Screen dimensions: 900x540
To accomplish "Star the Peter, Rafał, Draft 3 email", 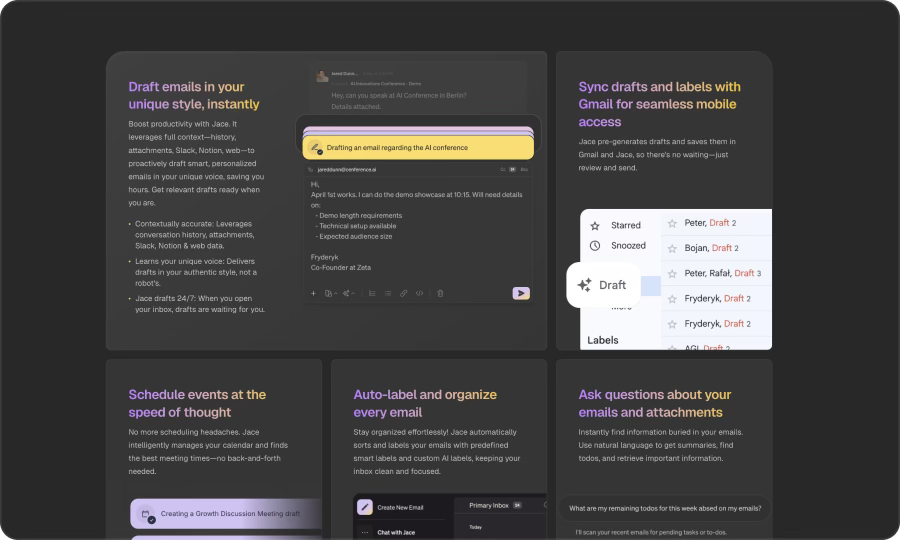I will tap(672, 274).
